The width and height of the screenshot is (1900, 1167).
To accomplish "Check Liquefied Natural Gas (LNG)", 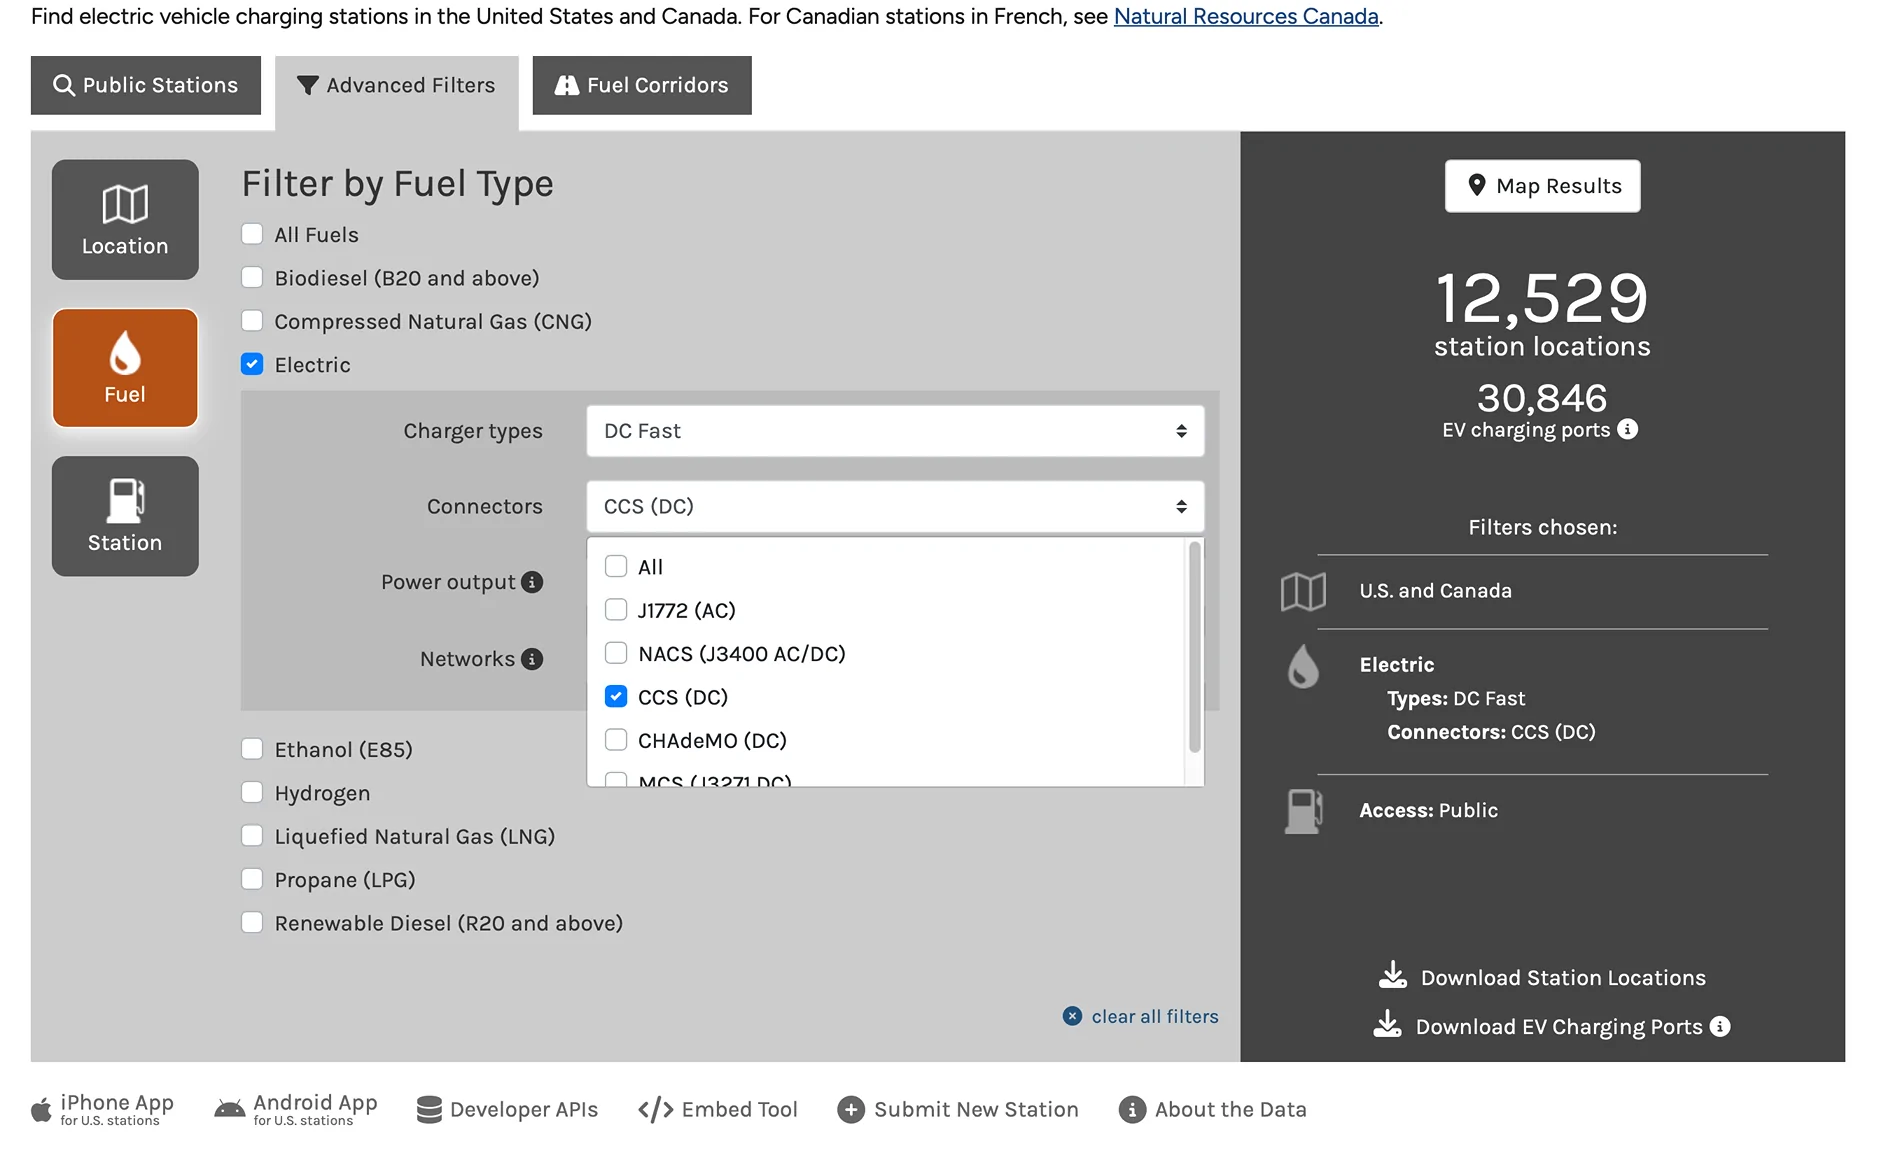I will pos(252,836).
